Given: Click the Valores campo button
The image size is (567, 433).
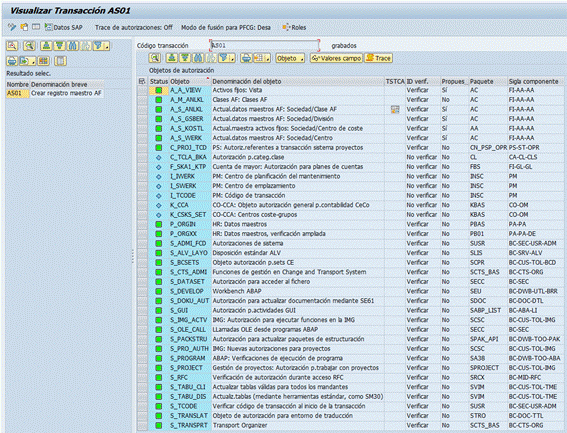Looking at the screenshot, I should point(336,58).
